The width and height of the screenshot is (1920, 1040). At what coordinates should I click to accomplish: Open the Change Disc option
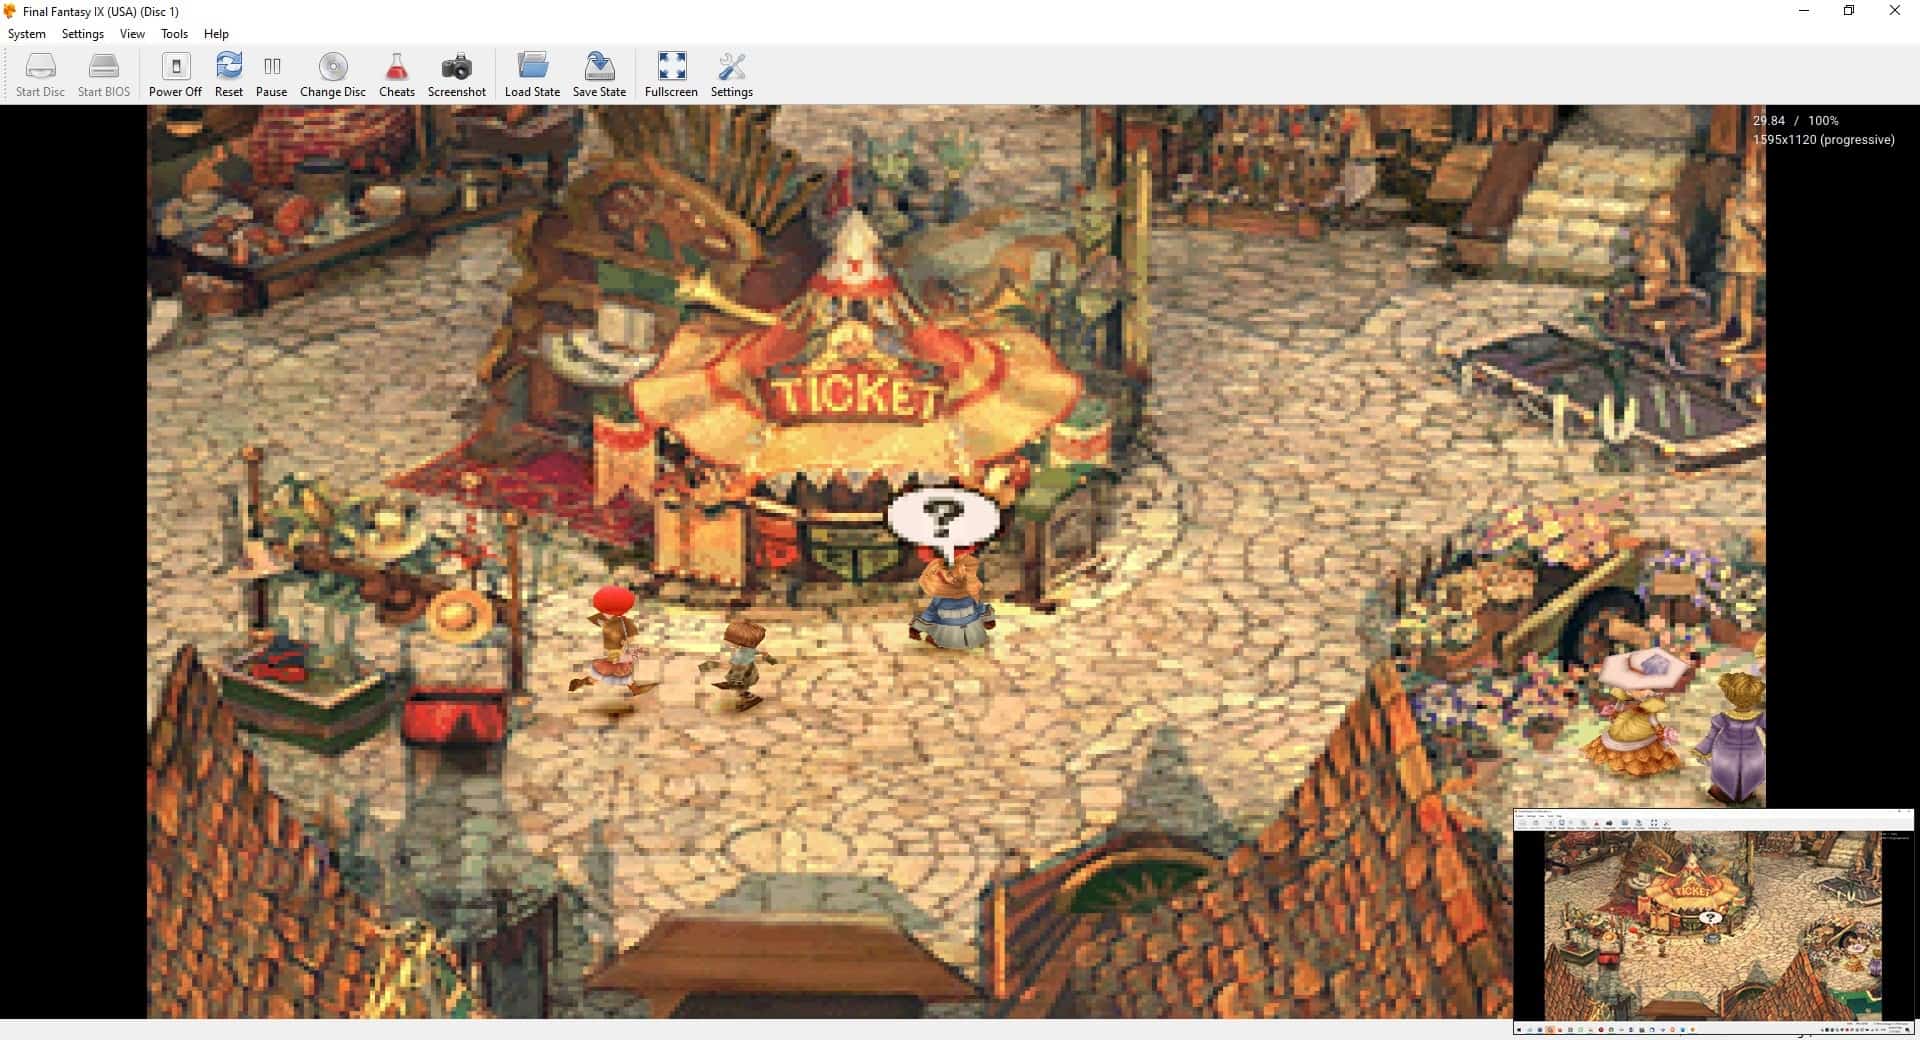333,75
